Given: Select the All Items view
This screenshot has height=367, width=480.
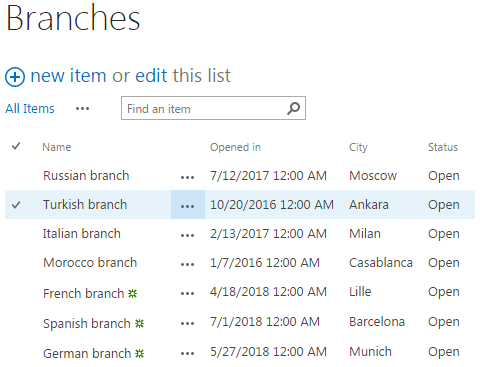Looking at the screenshot, I should (x=30, y=109).
